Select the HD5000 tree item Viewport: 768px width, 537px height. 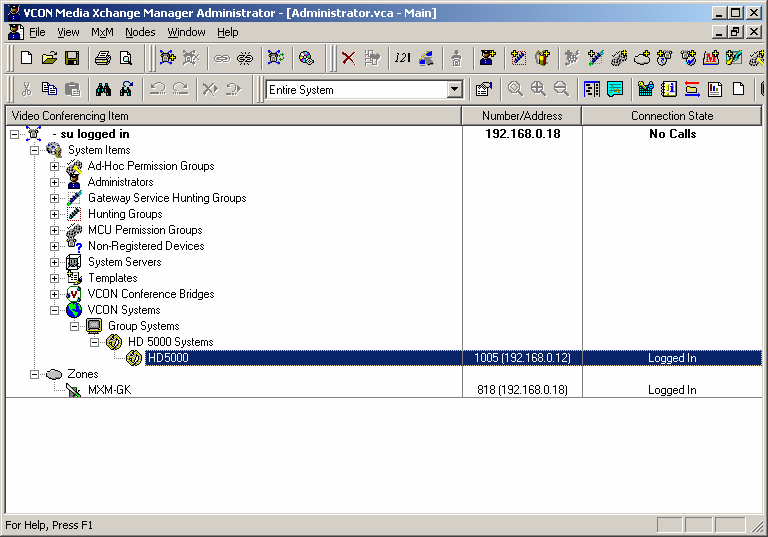168,358
